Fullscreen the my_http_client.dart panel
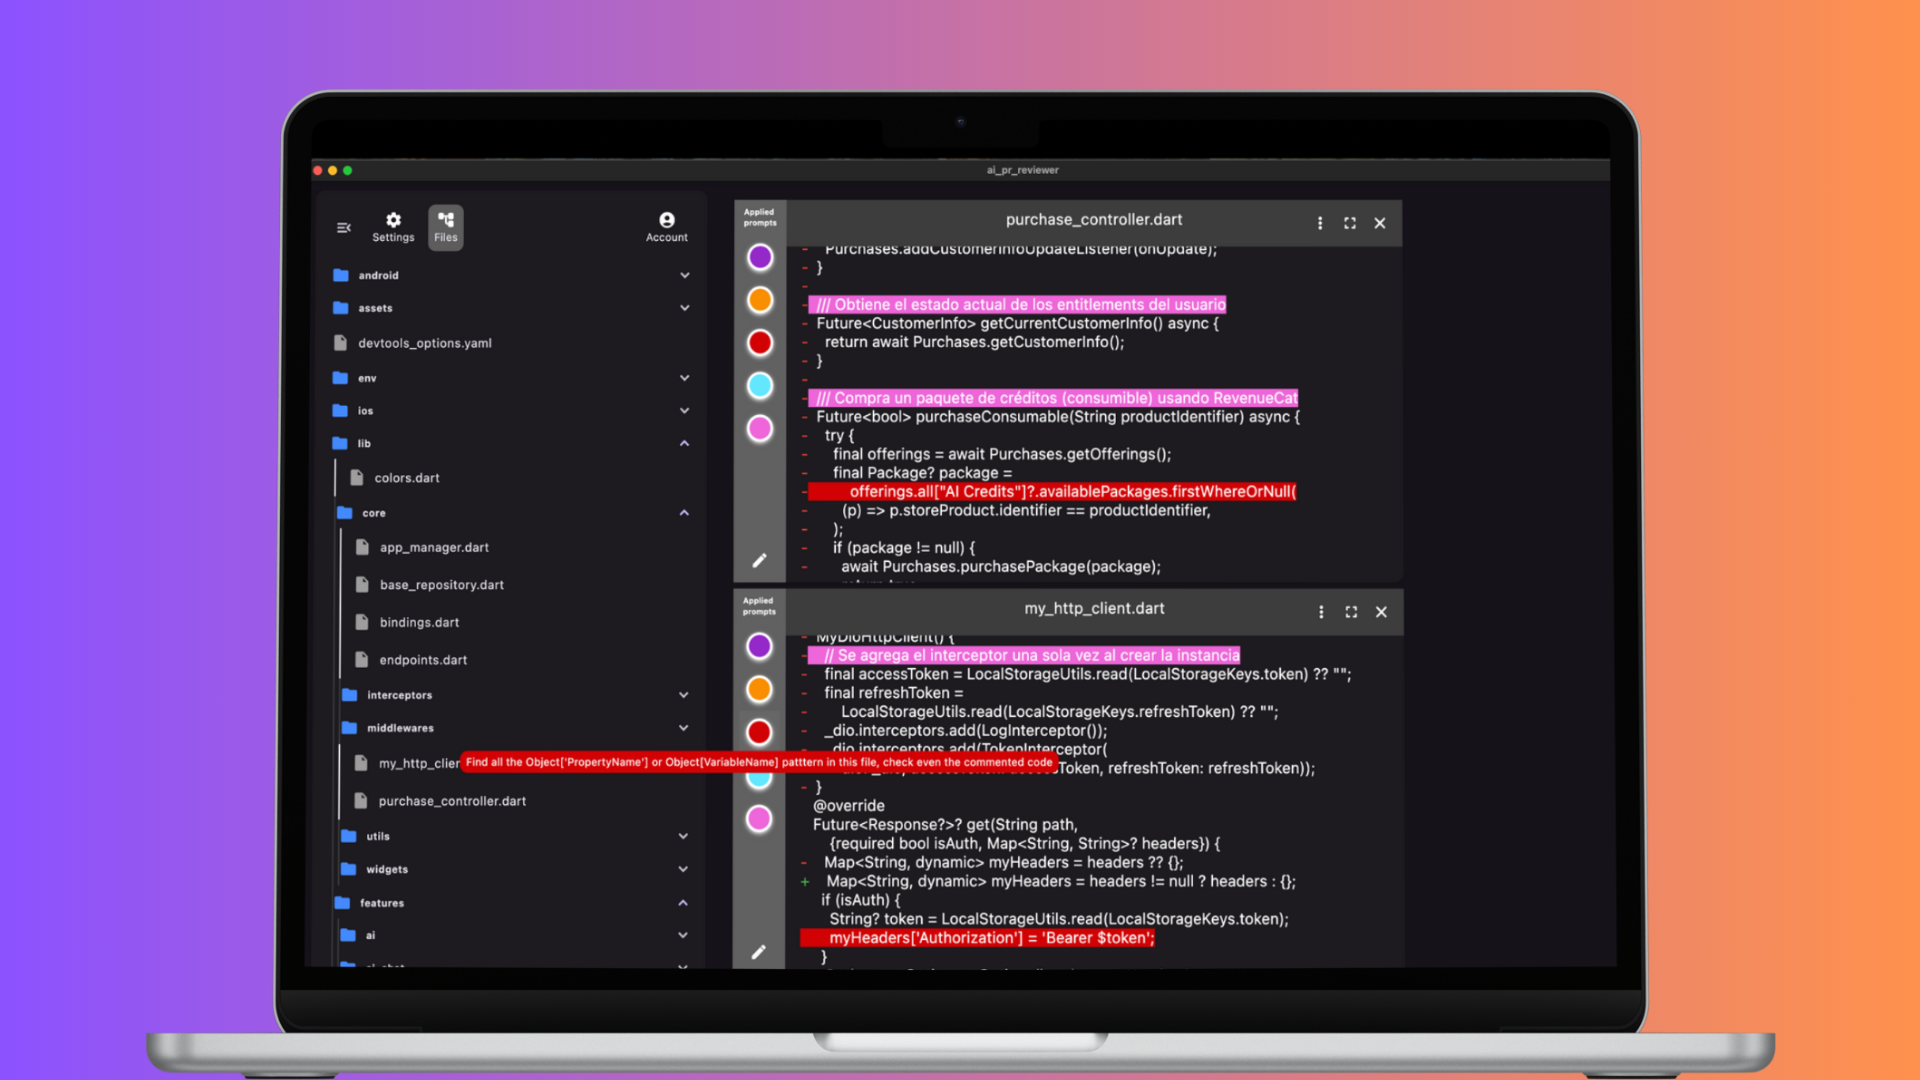Screen dimensions: 1920x1080 click(x=1351, y=612)
